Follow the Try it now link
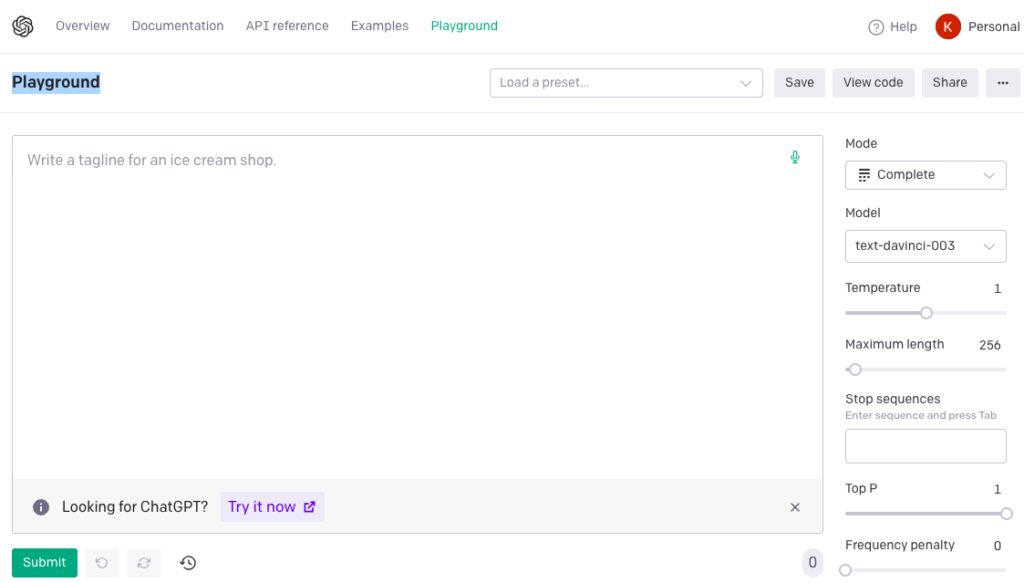Image resolution: width=1024 pixels, height=583 pixels. coord(272,507)
